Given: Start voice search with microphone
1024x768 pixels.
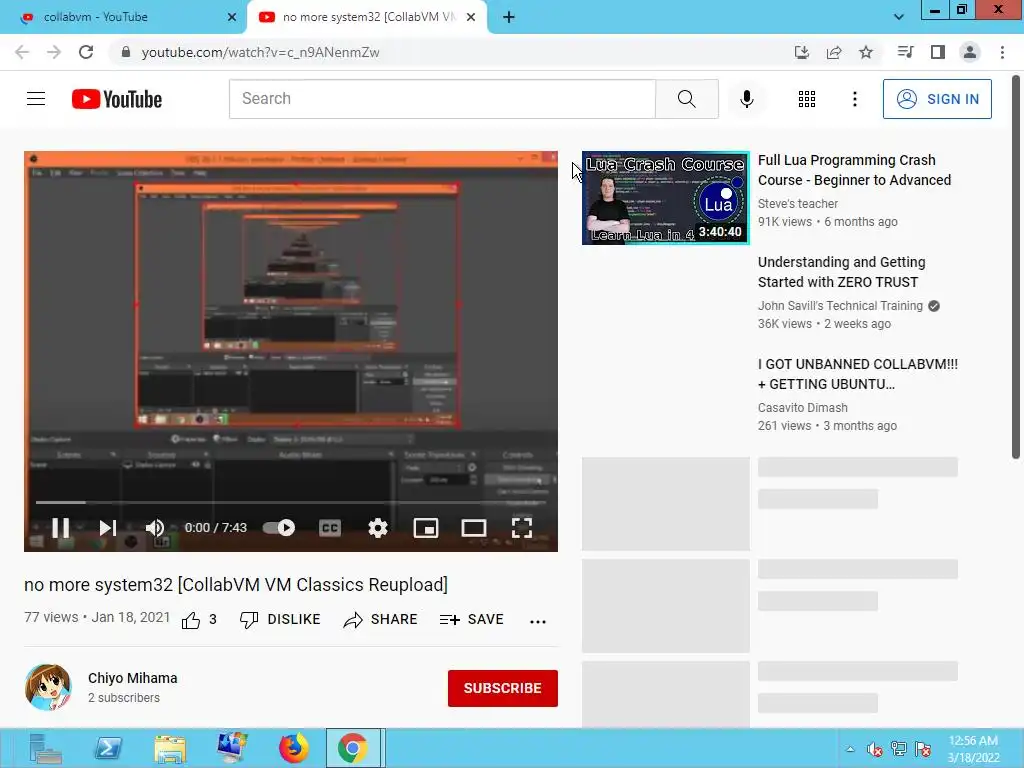Looking at the screenshot, I should click(x=746, y=99).
